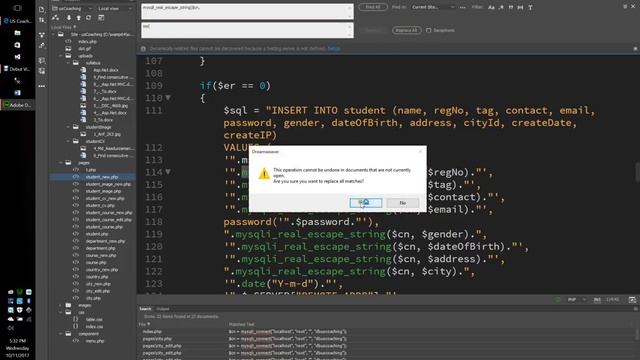Click the Task View icon on taskbar
The height and width of the screenshot is (360, 640).
pyautogui.click(x=17, y=8)
